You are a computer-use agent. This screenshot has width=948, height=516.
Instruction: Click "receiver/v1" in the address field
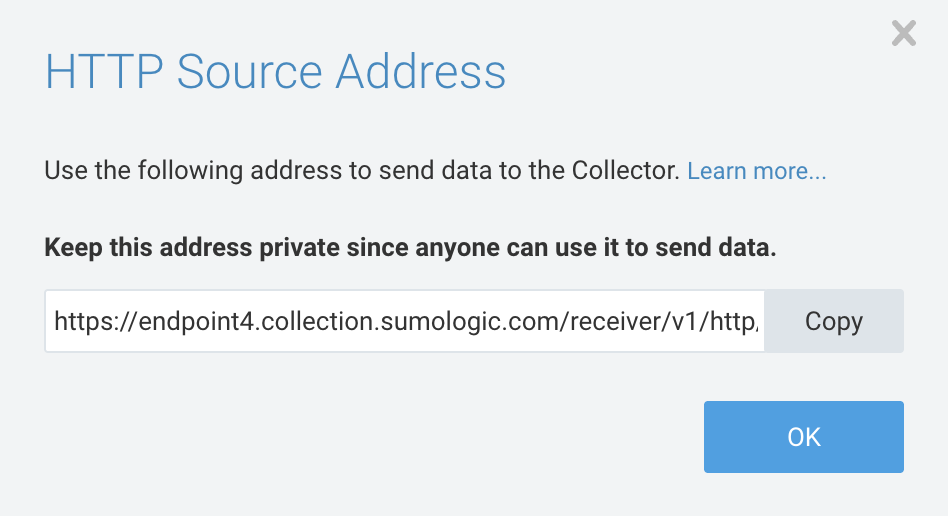[637, 322]
